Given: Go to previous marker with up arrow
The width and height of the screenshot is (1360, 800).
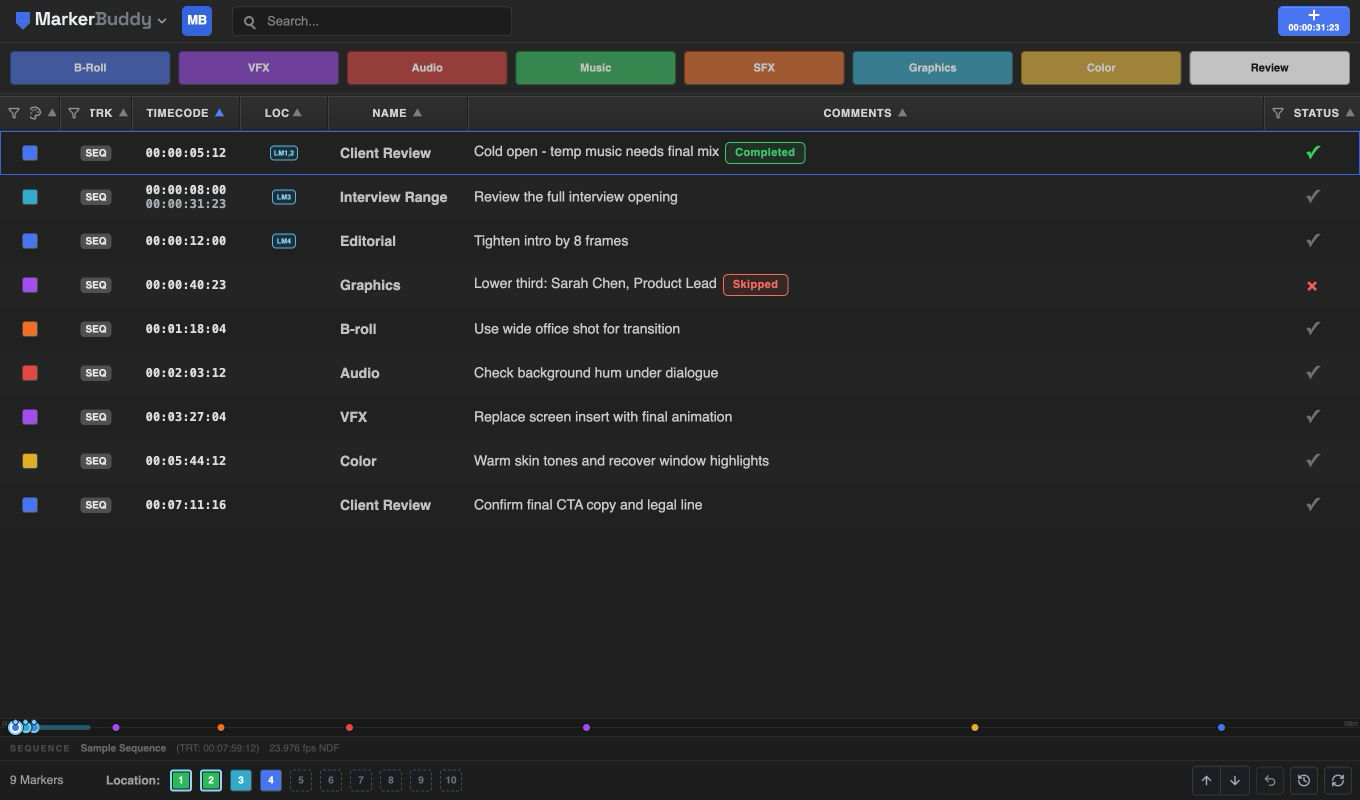Looking at the screenshot, I should coord(1207,781).
